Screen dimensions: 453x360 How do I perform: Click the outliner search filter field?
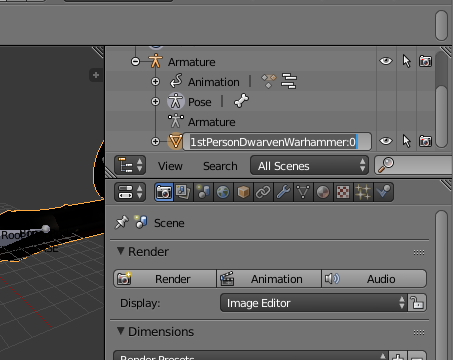click(413, 165)
